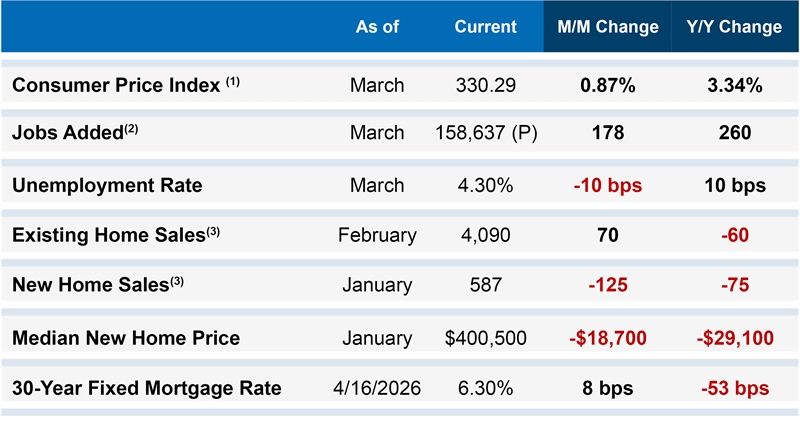Click the 330.29 current CPI value
Image resolution: width=800 pixels, height=422 pixels.
(x=485, y=85)
